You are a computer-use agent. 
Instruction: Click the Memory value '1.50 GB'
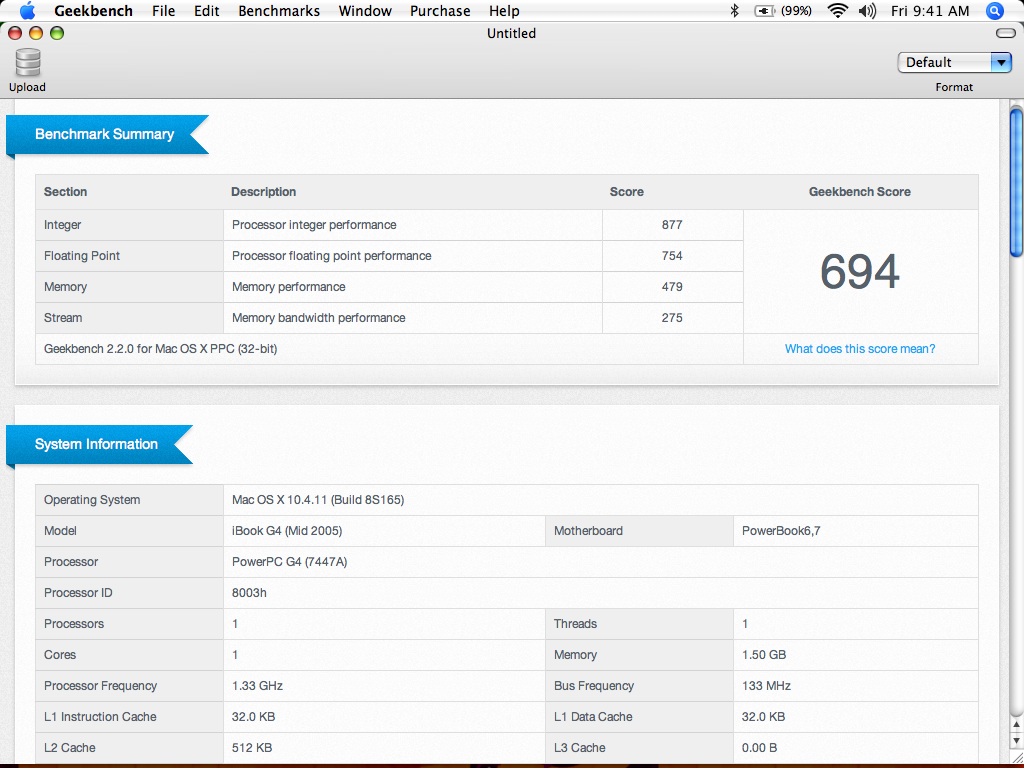point(764,654)
